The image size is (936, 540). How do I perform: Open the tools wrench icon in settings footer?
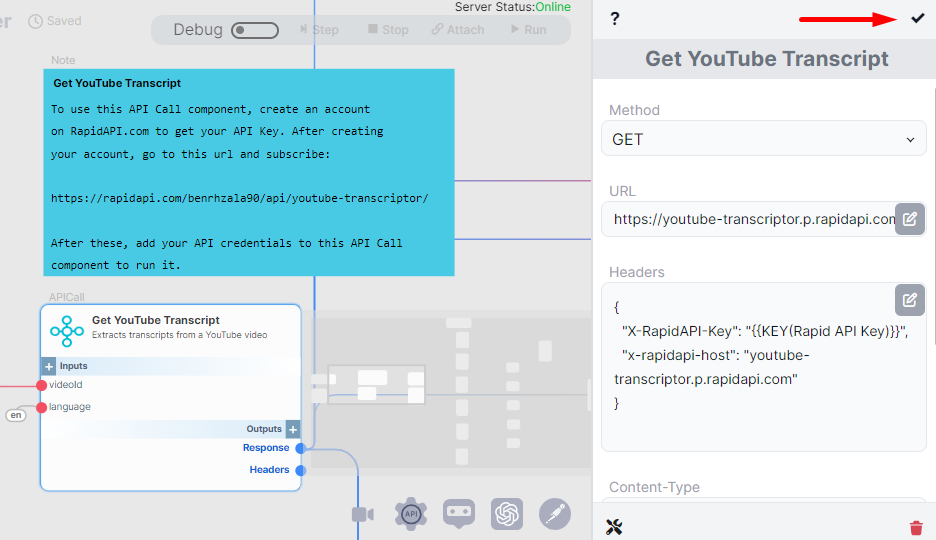coord(614,527)
